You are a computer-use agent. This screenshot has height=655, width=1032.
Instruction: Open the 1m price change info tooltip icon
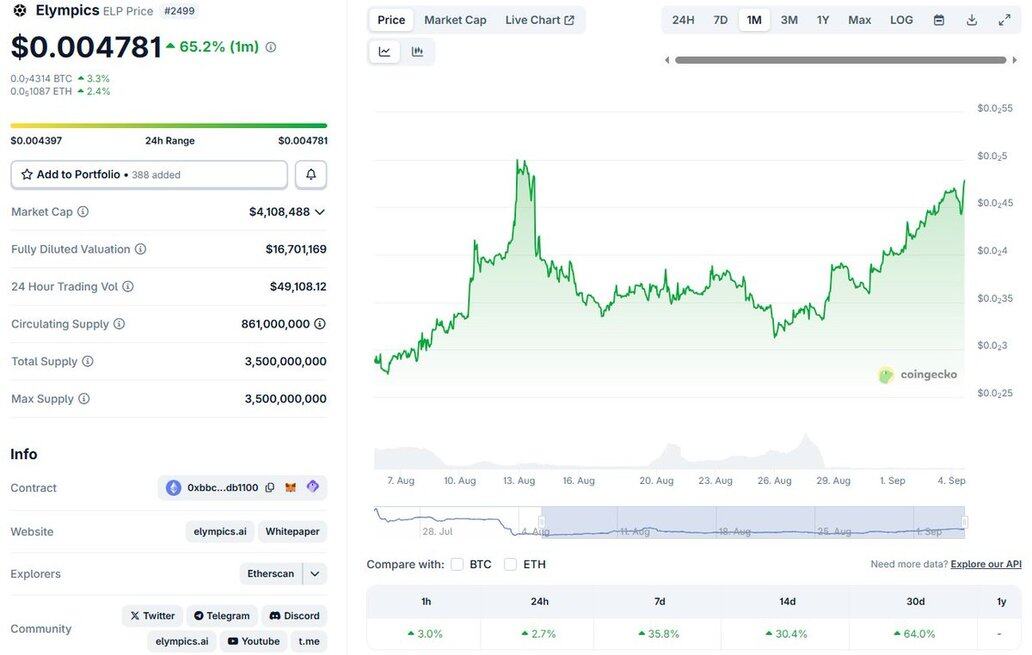coord(271,47)
